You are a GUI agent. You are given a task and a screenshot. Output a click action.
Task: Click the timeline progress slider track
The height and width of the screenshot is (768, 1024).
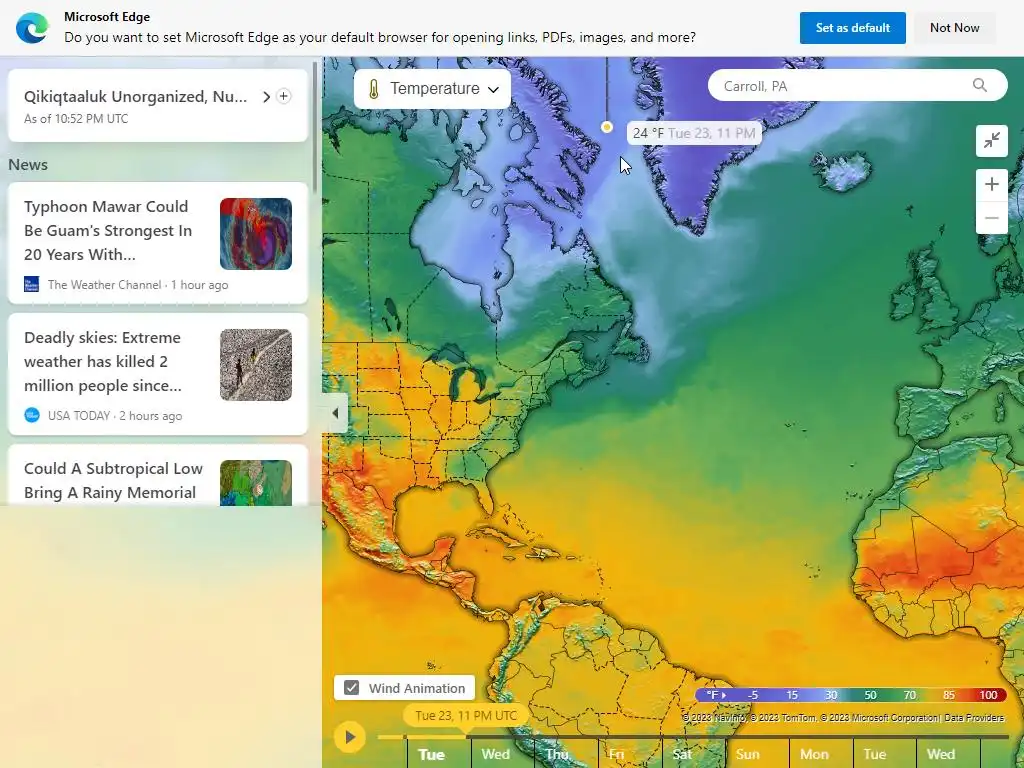point(692,737)
